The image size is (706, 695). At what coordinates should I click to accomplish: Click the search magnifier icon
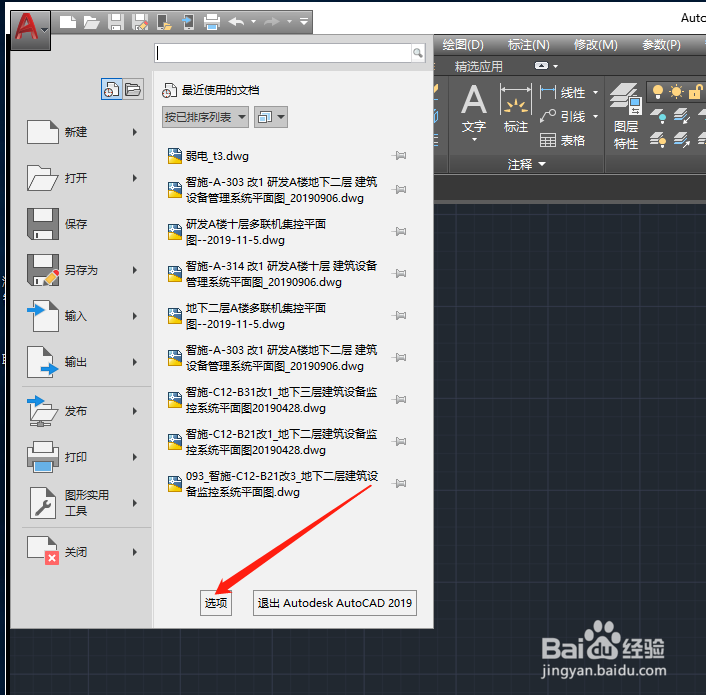[x=418, y=53]
